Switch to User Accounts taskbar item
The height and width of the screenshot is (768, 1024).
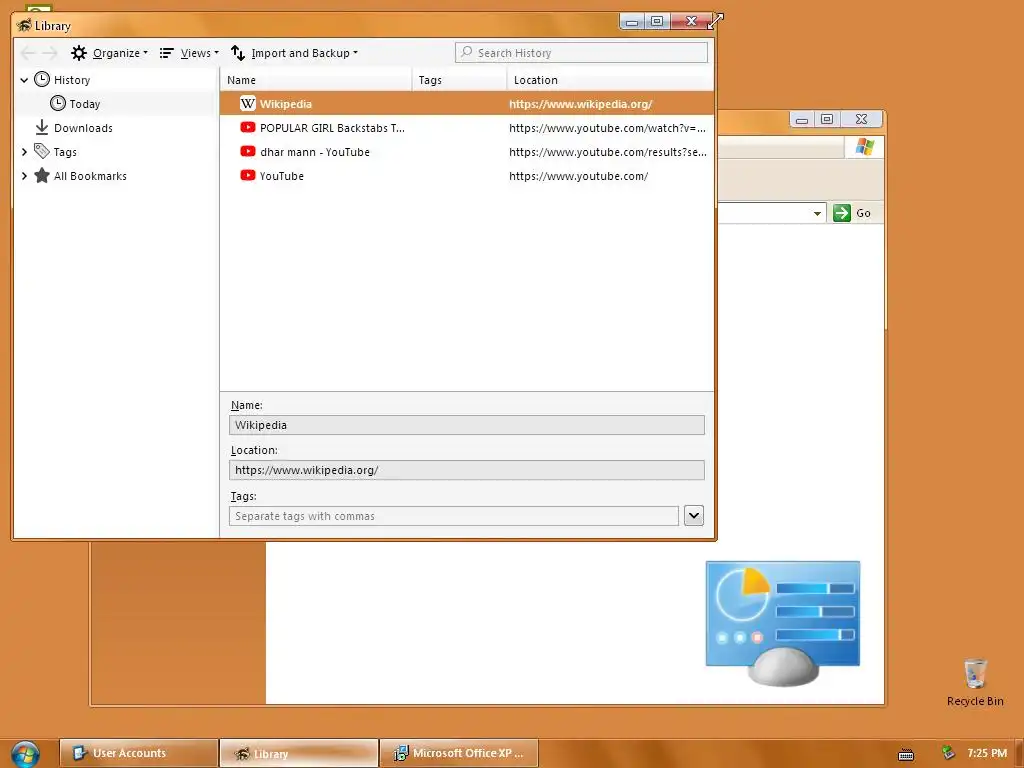click(x=138, y=753)
